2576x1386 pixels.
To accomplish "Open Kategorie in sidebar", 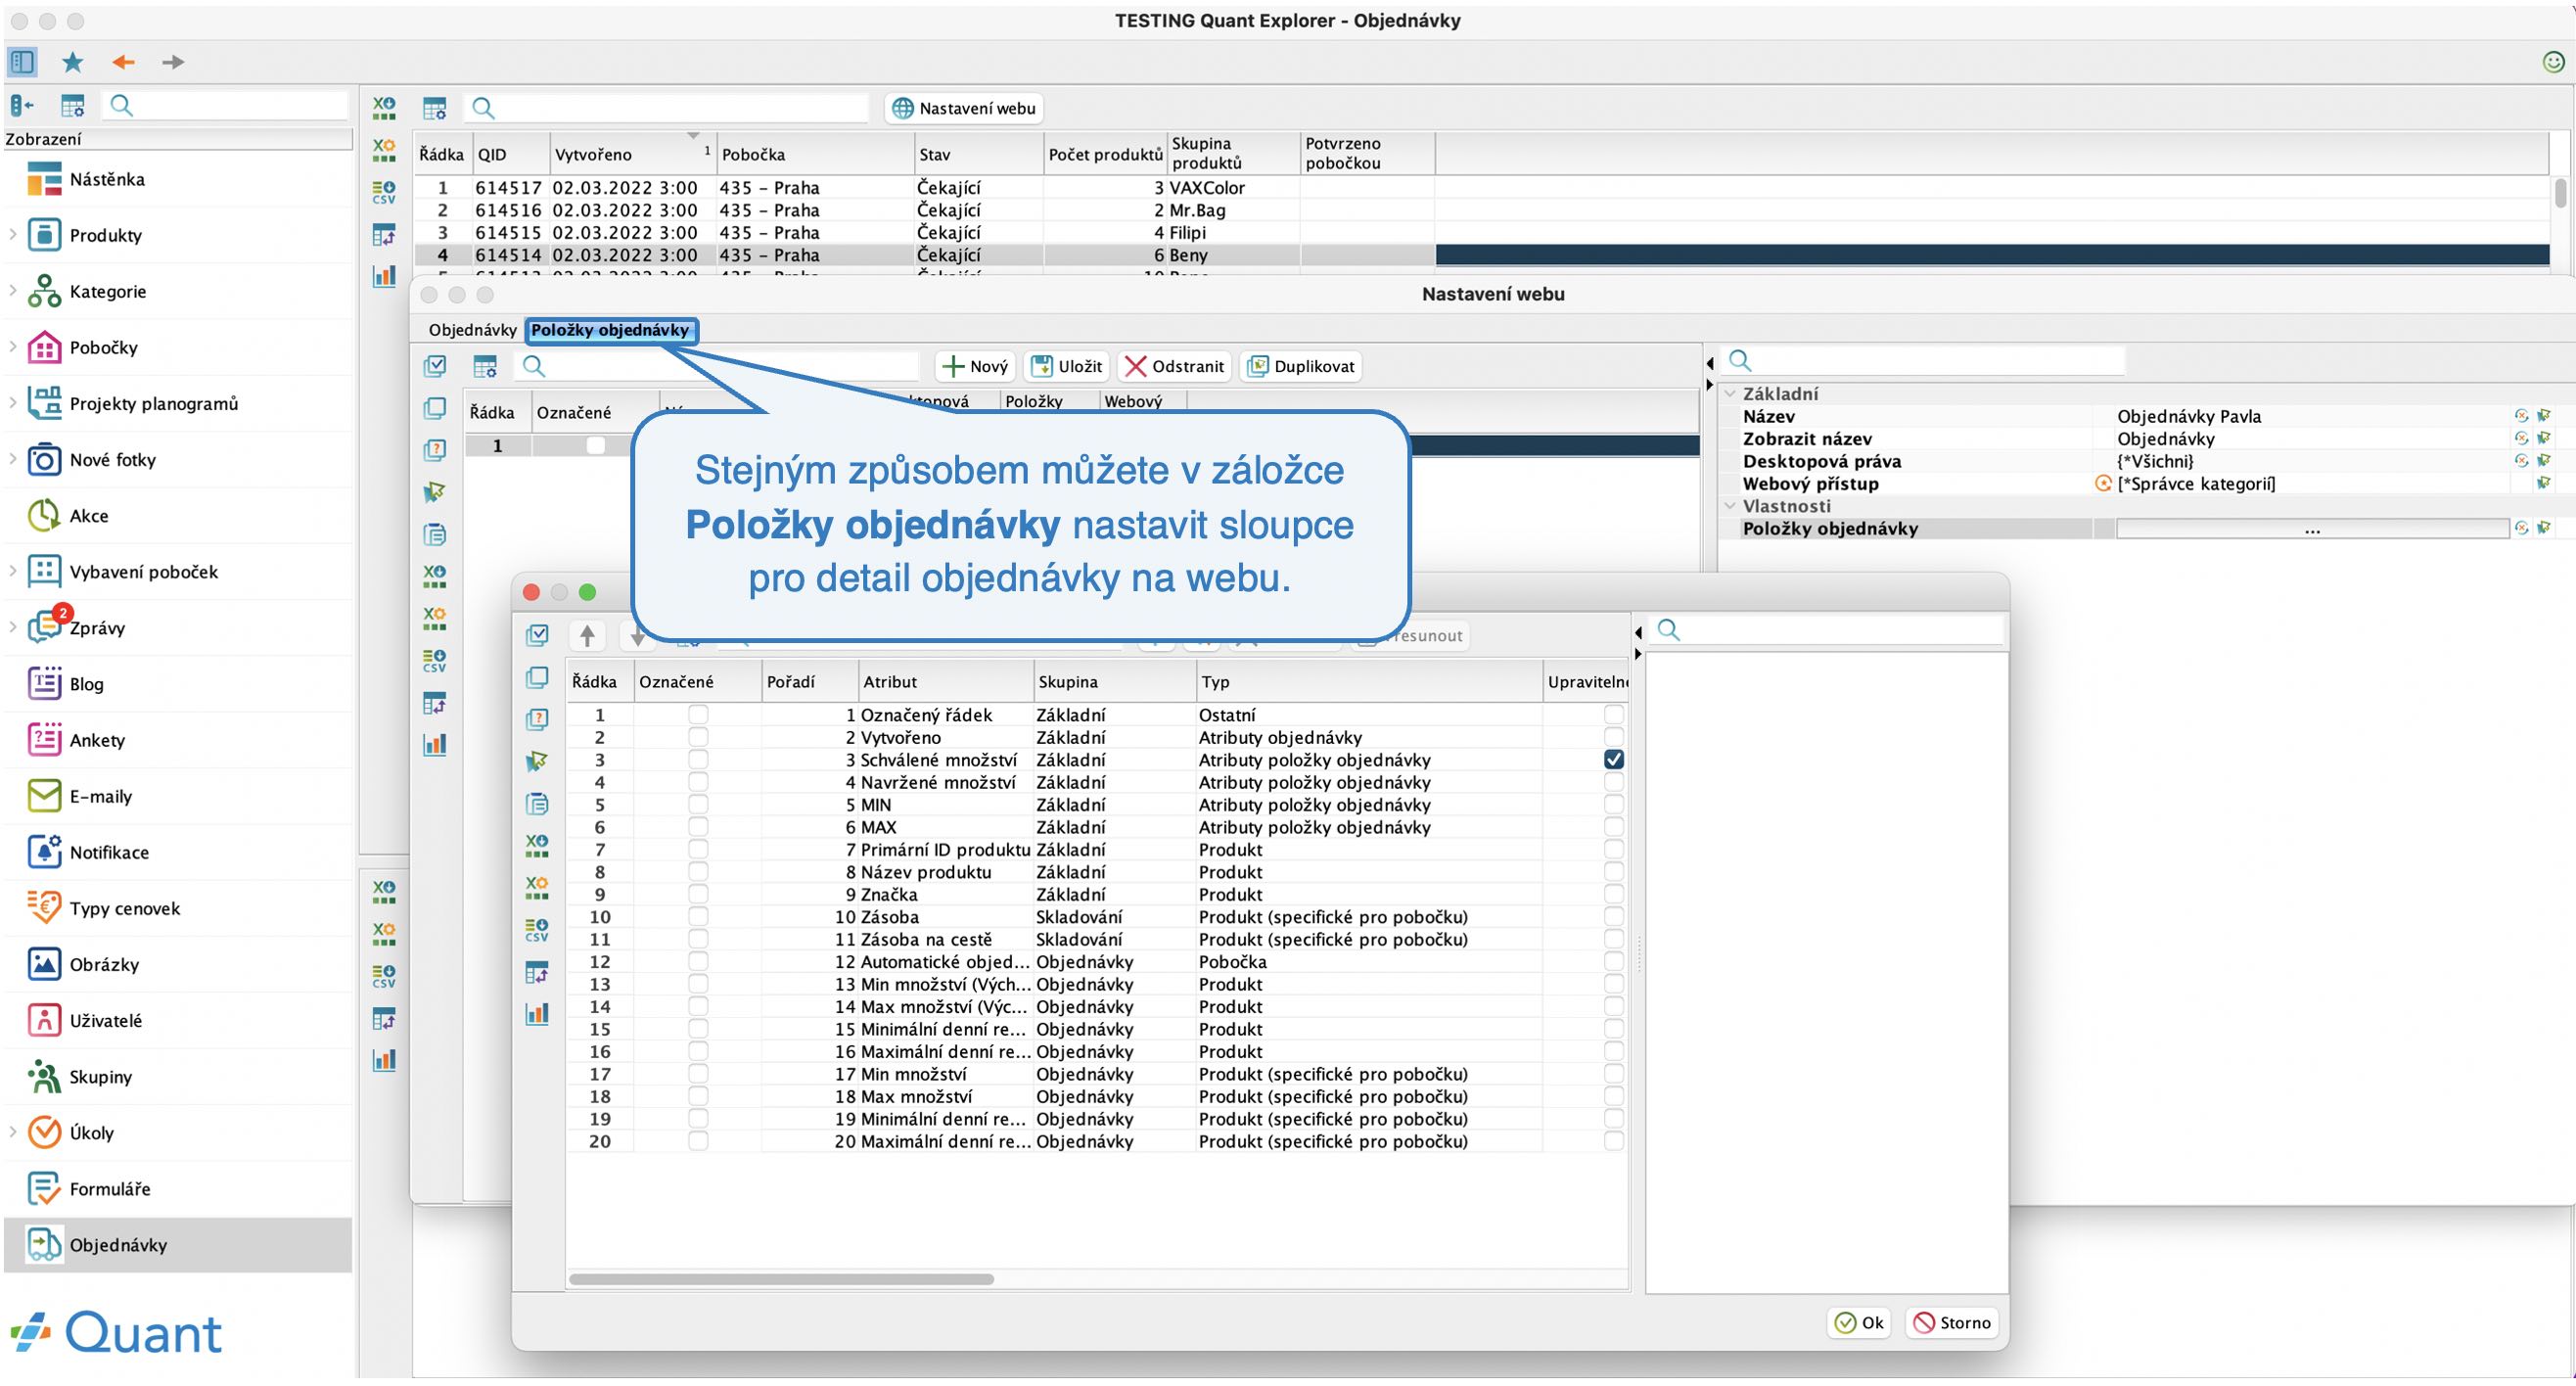I will click(107, 291).
